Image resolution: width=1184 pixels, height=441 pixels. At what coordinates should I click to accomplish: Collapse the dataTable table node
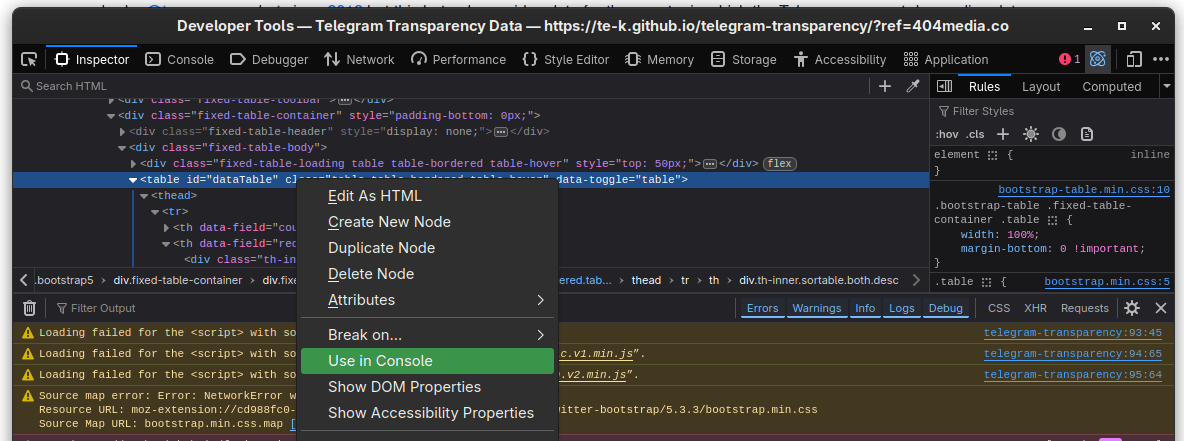tap(133, 180)
